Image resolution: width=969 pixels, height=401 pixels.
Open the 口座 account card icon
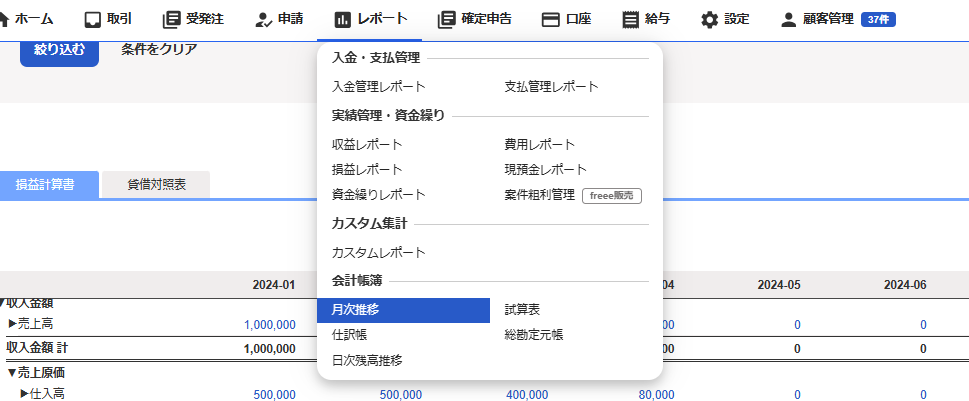click(550, 19)
